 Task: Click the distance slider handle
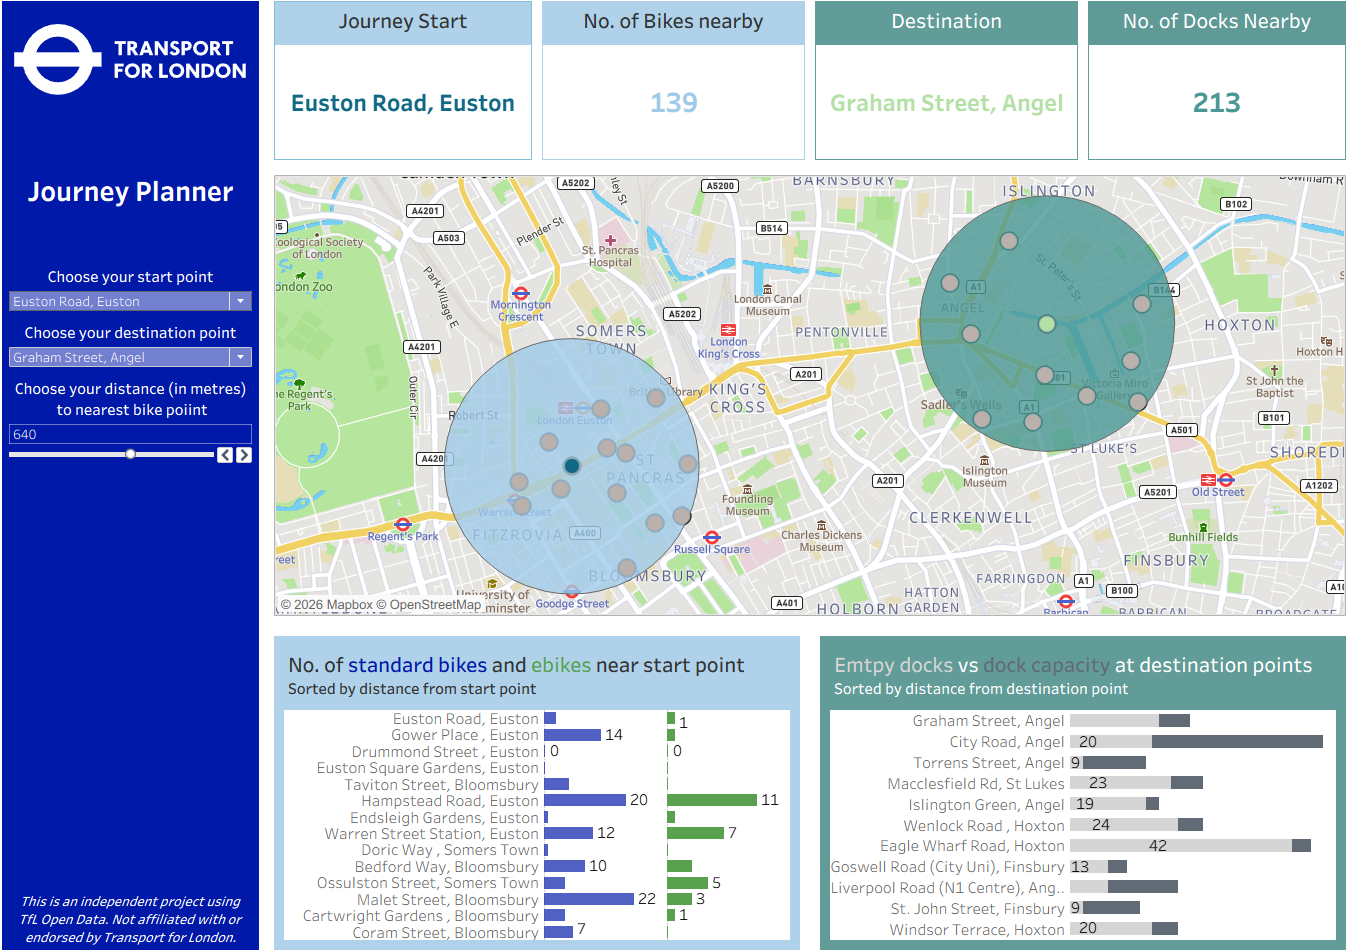click(130, 454)
